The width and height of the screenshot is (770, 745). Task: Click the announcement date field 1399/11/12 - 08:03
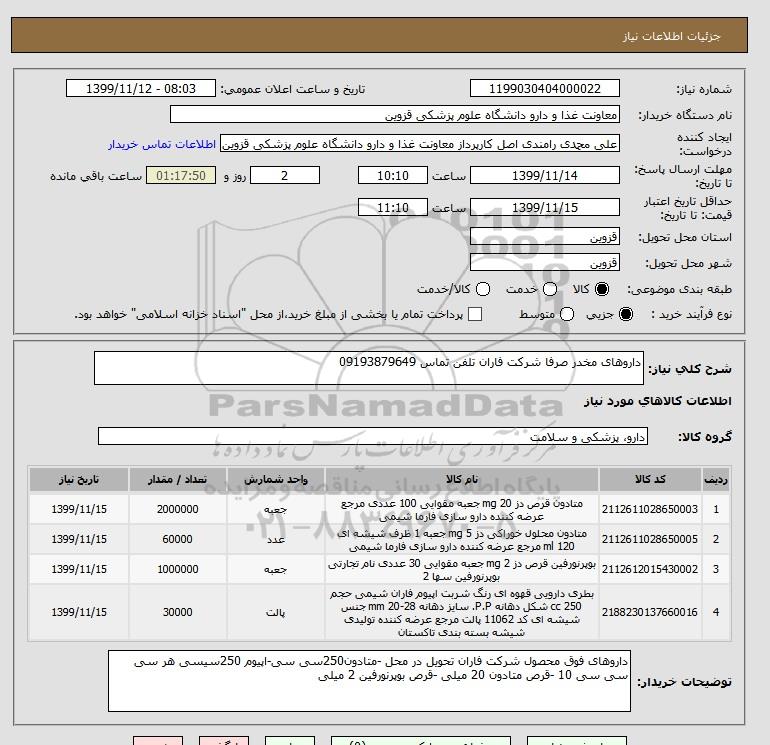[x=140, y=88]
